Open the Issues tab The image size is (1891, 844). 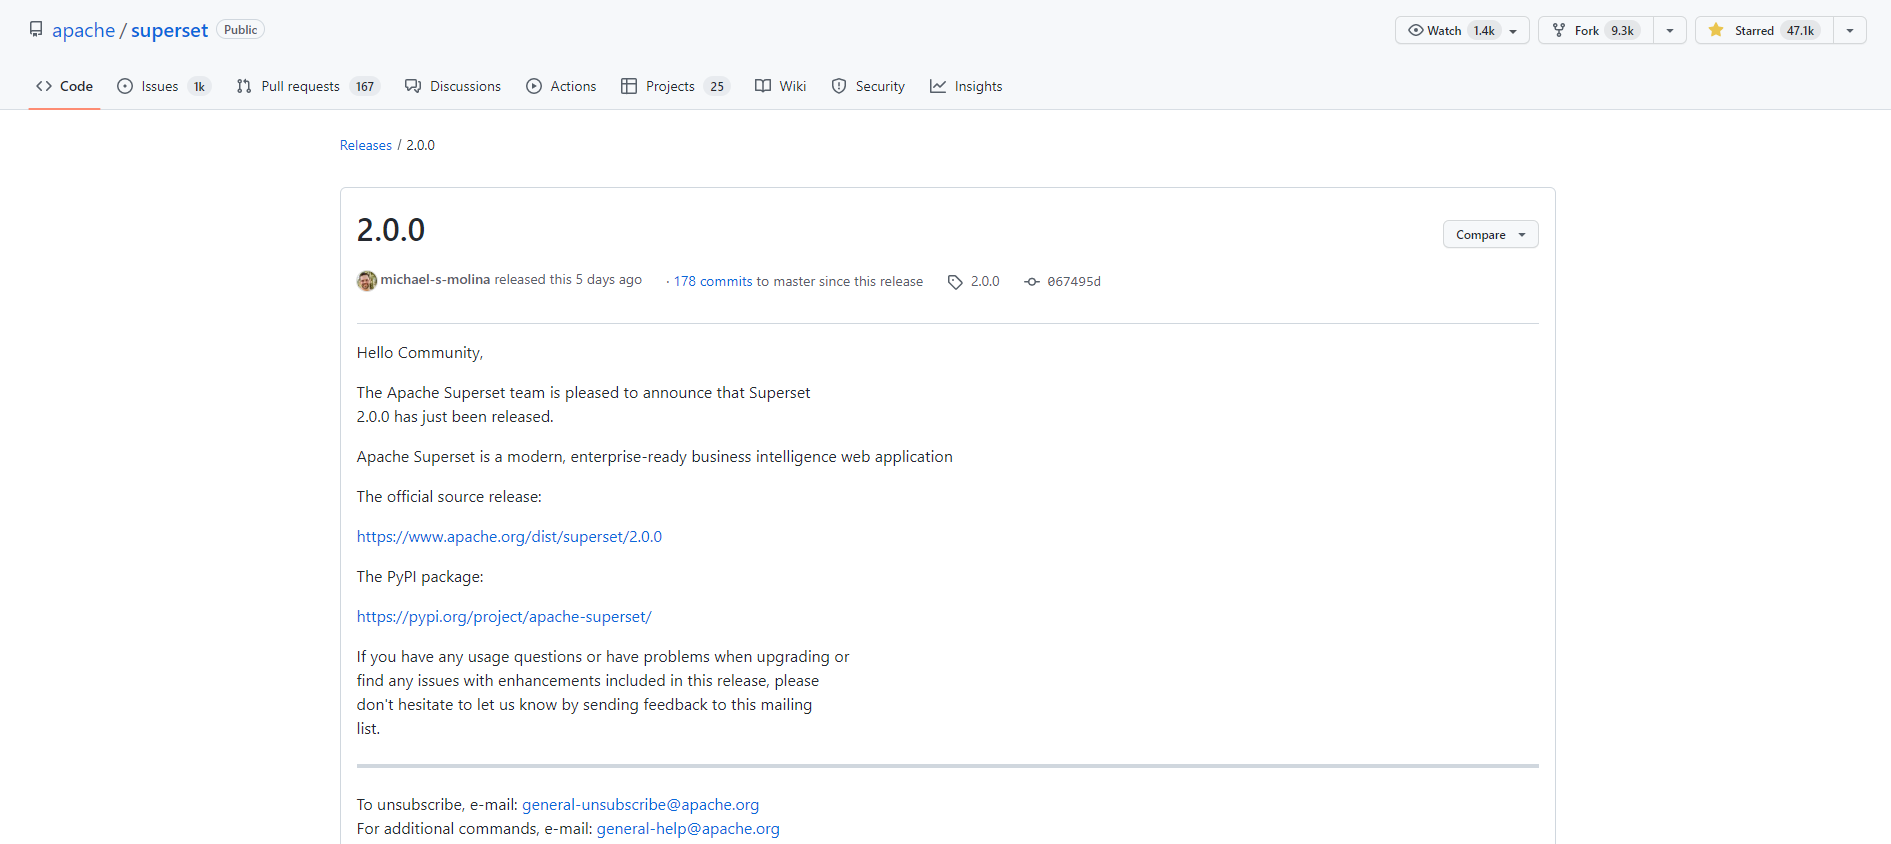pyautogui.click(x=164, y=86)
